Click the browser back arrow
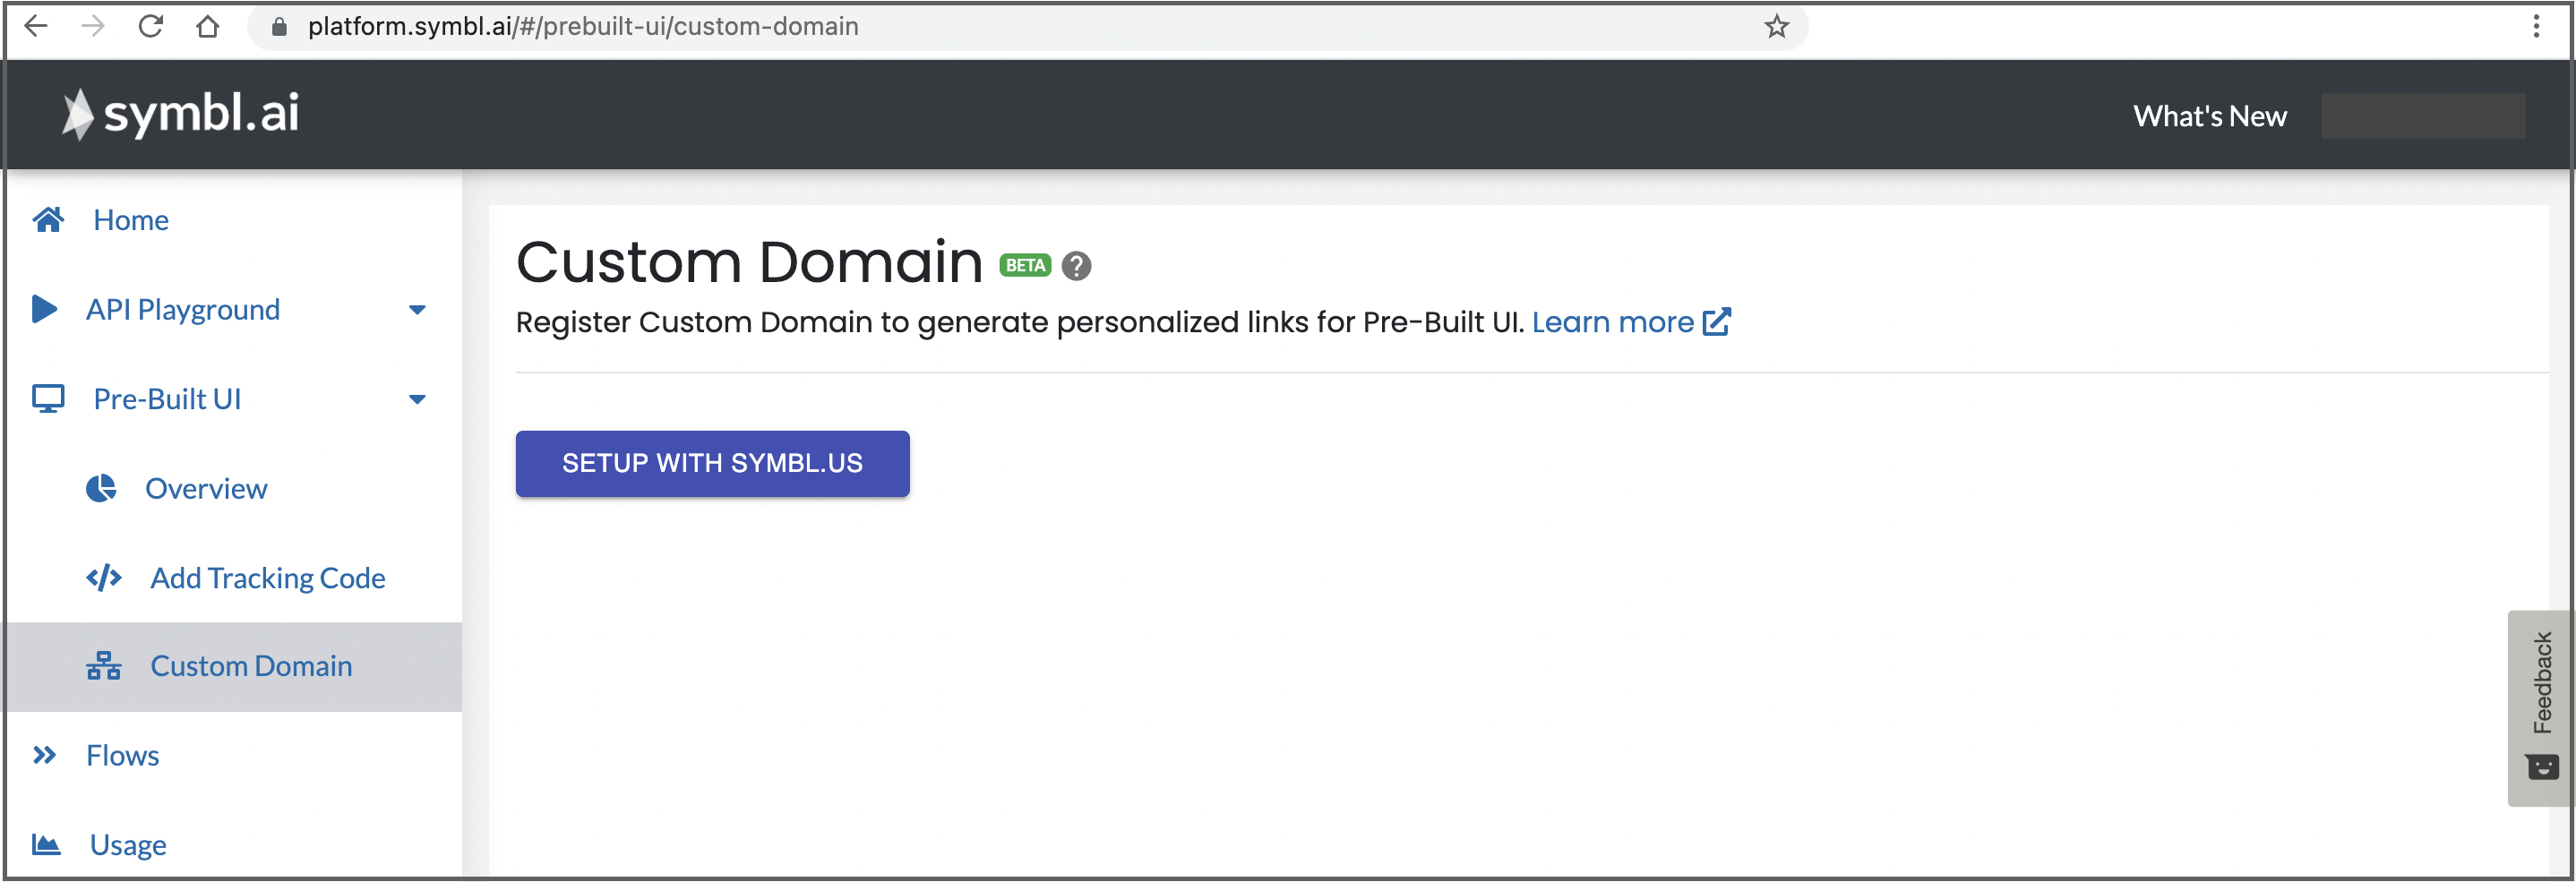2576x882 pixels. (36, 26)
